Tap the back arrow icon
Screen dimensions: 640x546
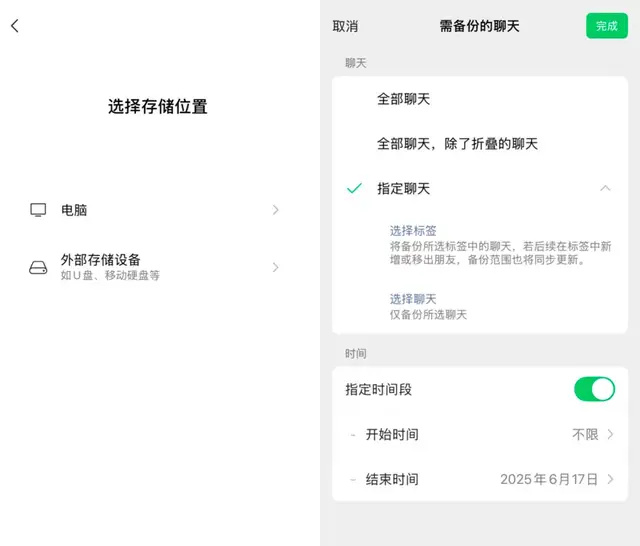tap(15, 26)
